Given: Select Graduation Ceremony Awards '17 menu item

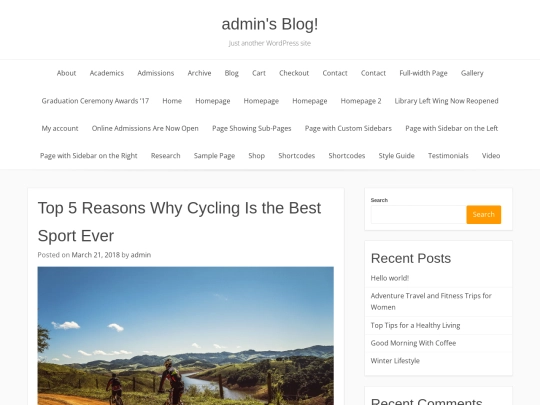Looking at the screenshot, I should pyautogui.click(x=95, y=101).
